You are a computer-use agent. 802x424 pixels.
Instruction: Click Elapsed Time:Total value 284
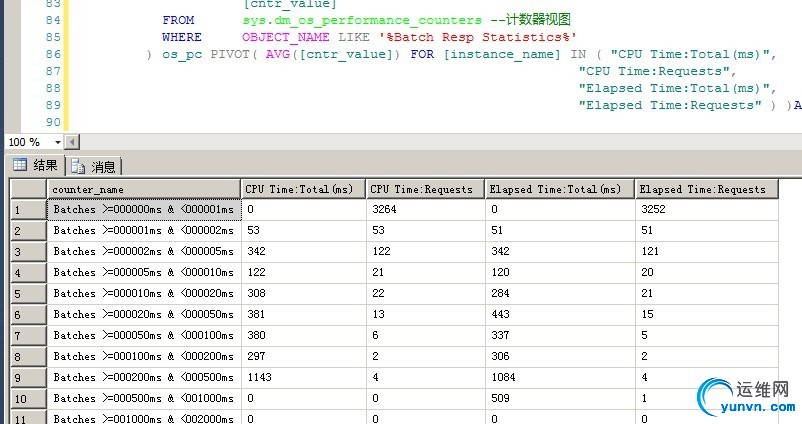point(560,293)
